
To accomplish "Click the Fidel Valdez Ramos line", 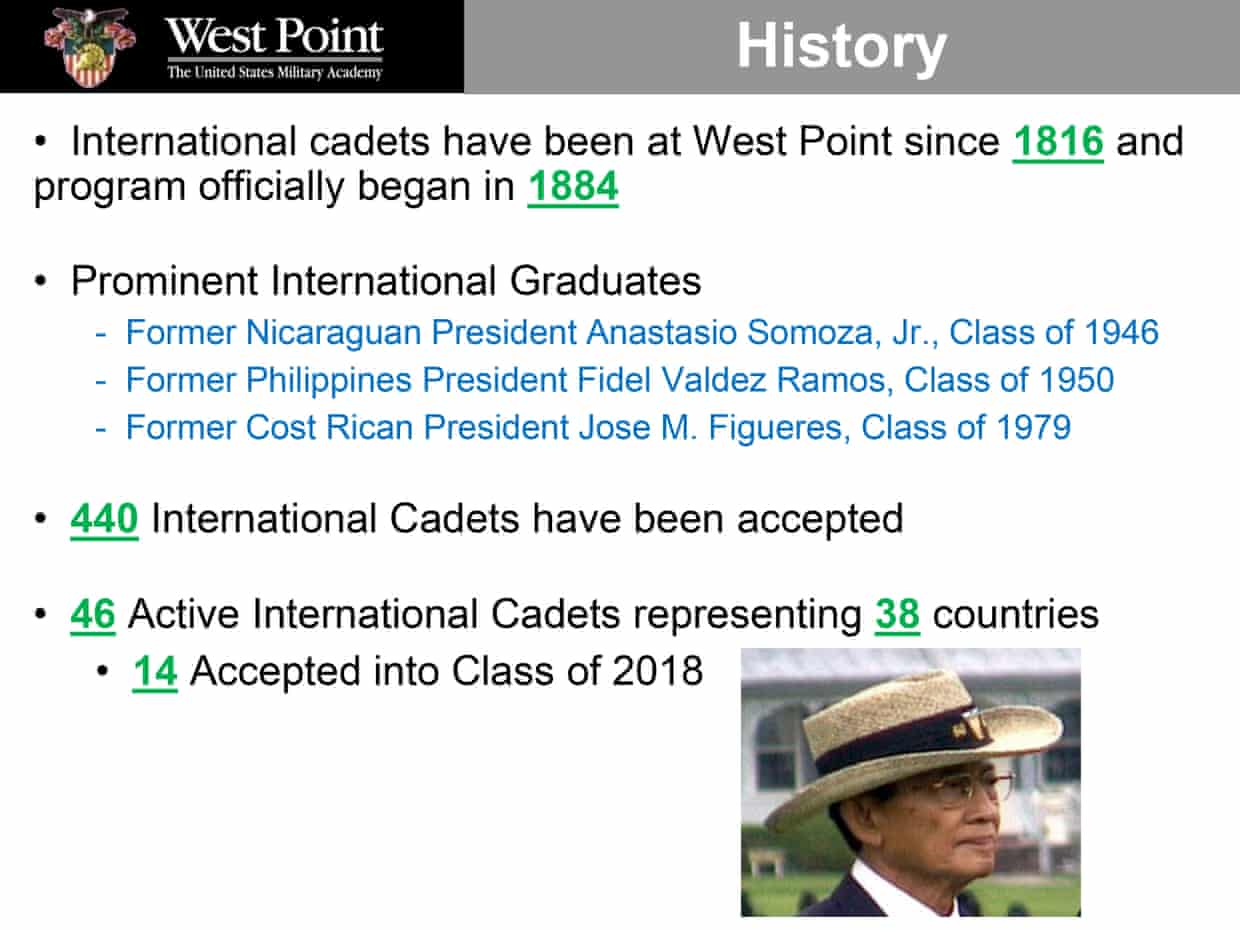I will click(x=619, y=380).
